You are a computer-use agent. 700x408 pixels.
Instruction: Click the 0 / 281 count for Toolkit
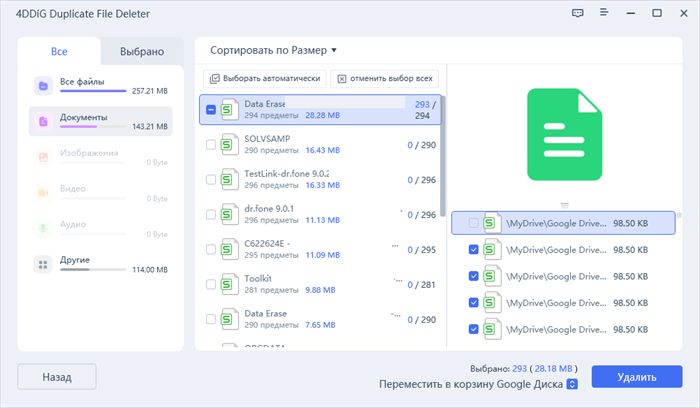point(421,284)
